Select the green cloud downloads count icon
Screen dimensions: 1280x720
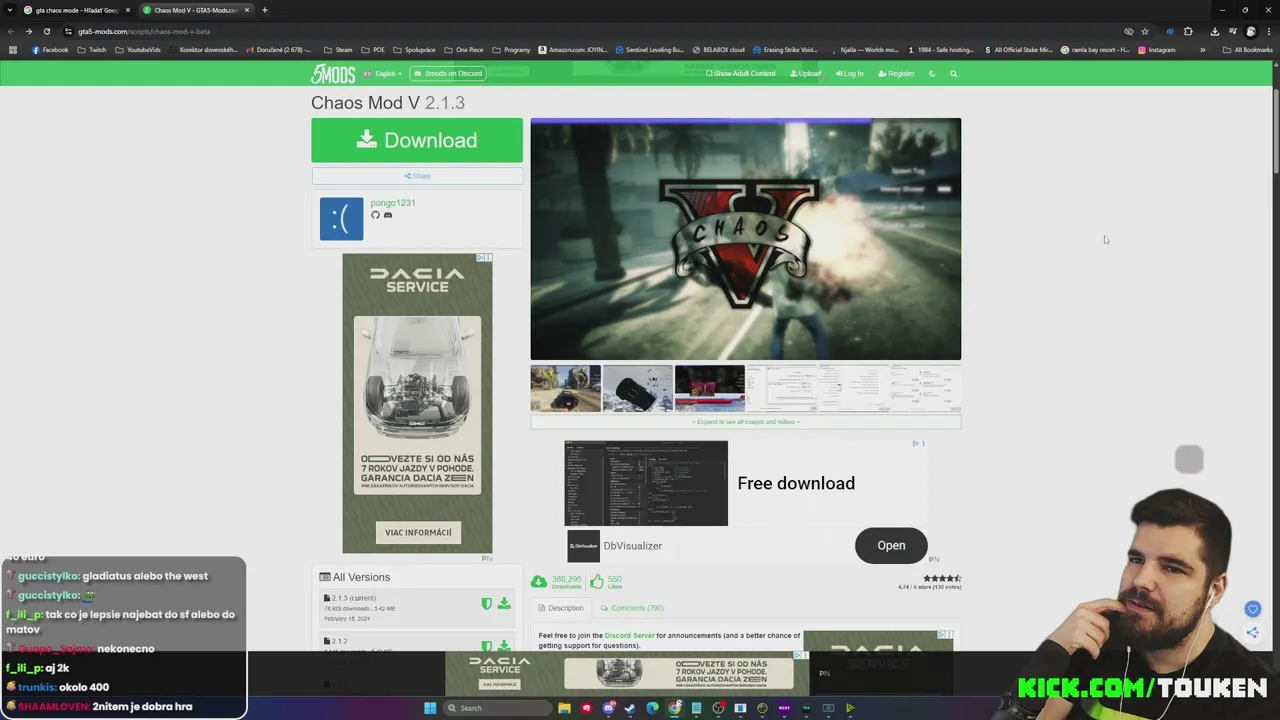tap(539, 581)
